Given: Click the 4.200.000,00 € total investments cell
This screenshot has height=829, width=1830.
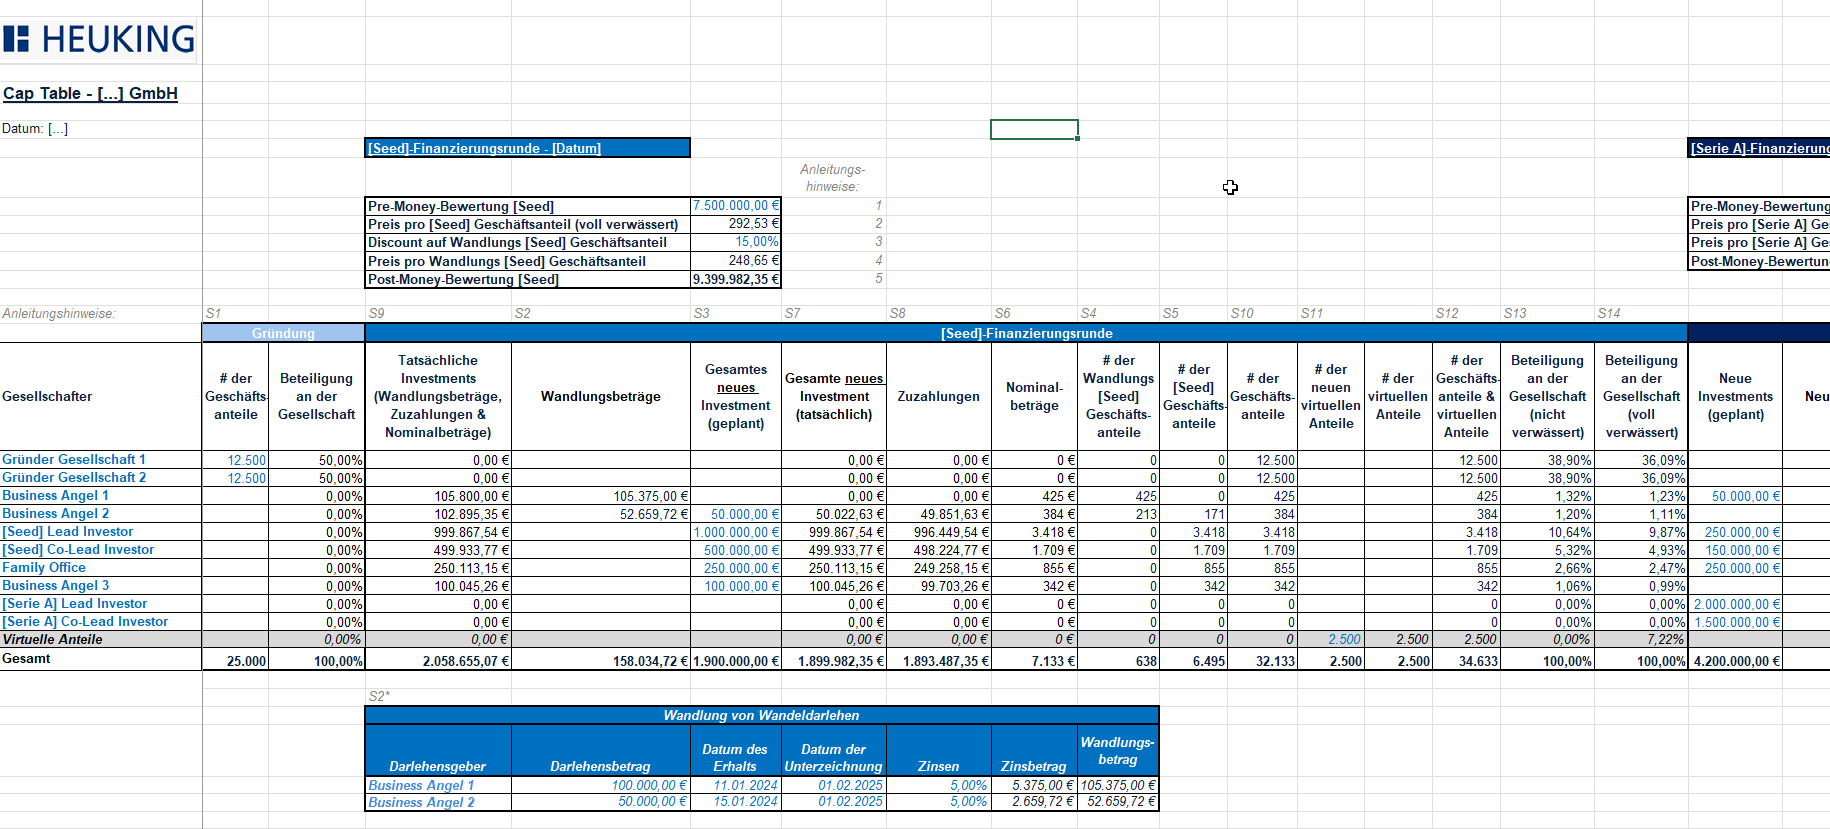Looking at the screenshot, I should 1736,661.
